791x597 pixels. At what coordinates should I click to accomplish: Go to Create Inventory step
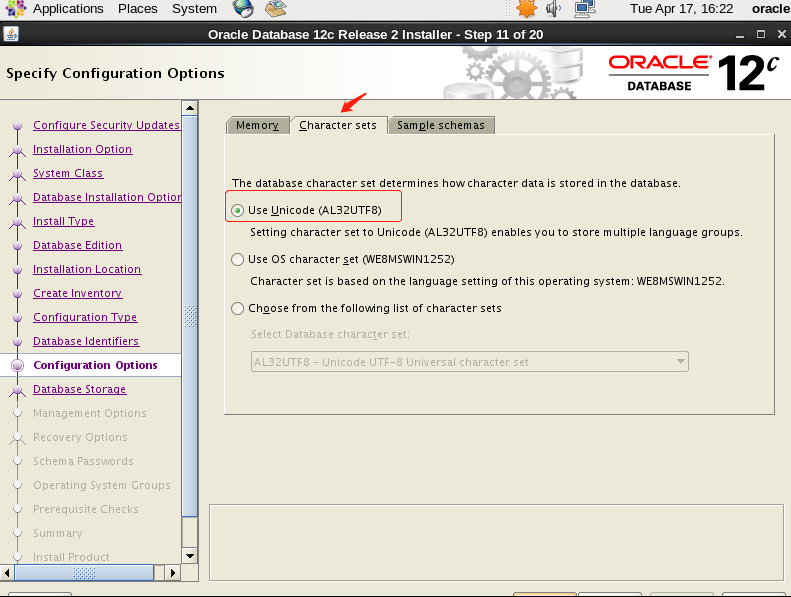78,293
